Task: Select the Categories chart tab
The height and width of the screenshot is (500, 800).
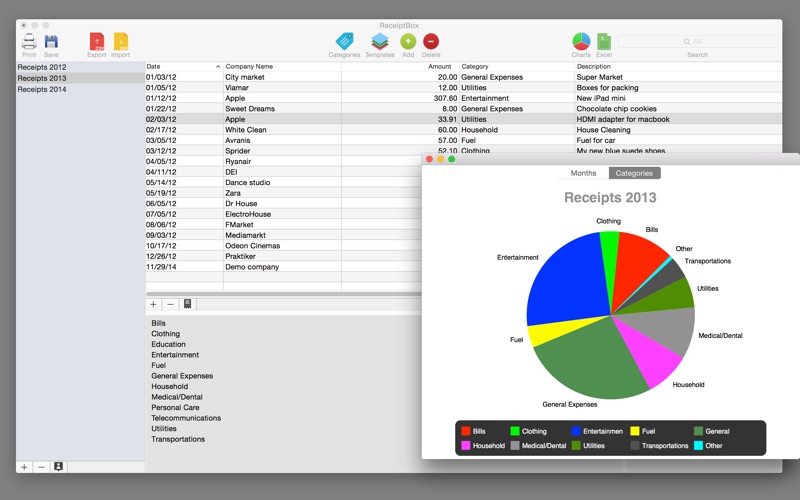Action: pos(634,173)
